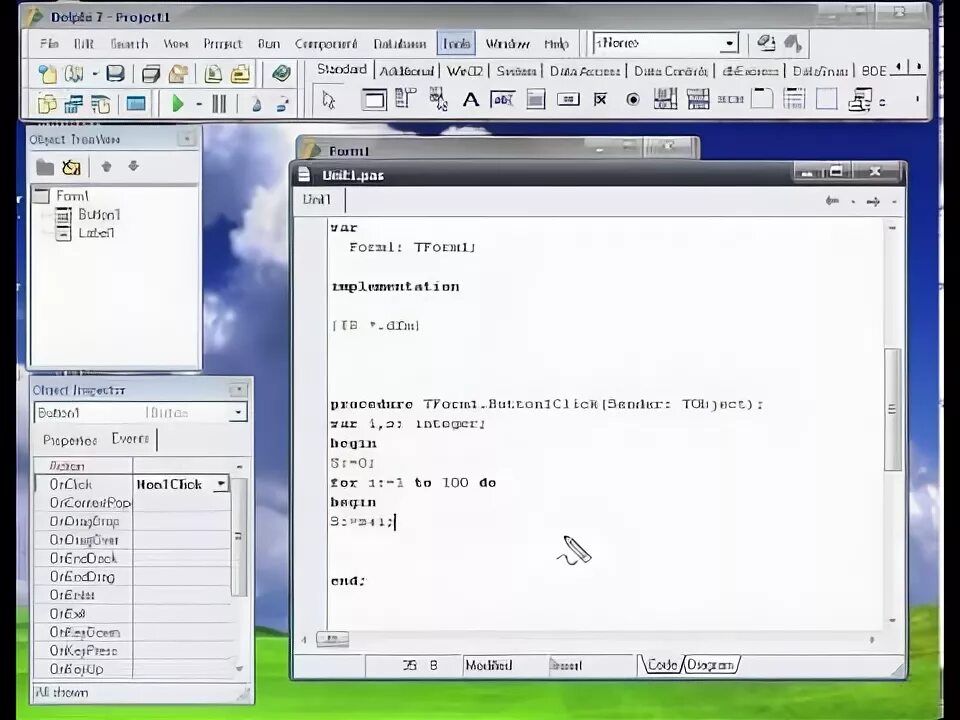Select the ActionList component icon
Viewport: 960px width, 720px height.
860,100
